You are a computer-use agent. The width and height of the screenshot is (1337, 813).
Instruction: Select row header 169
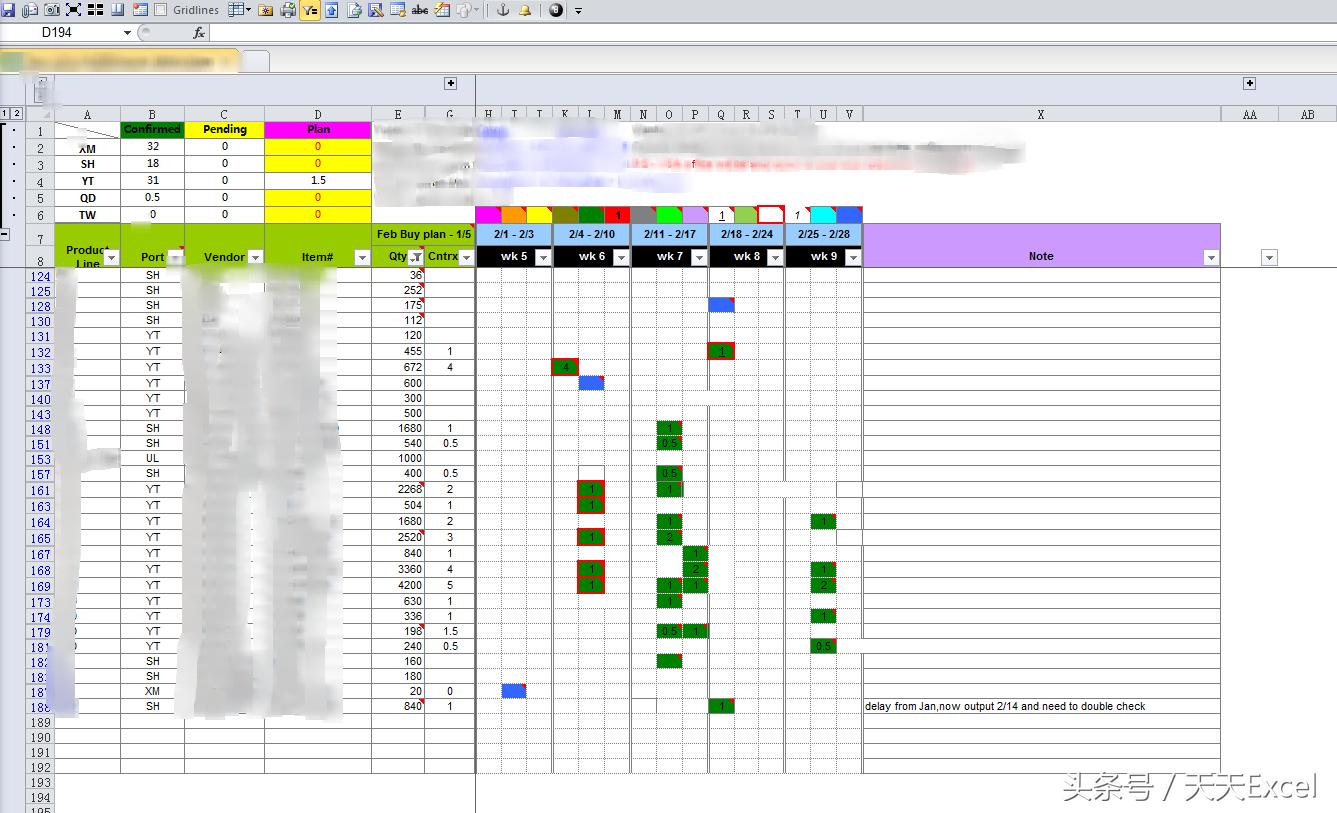coord(40,587)
